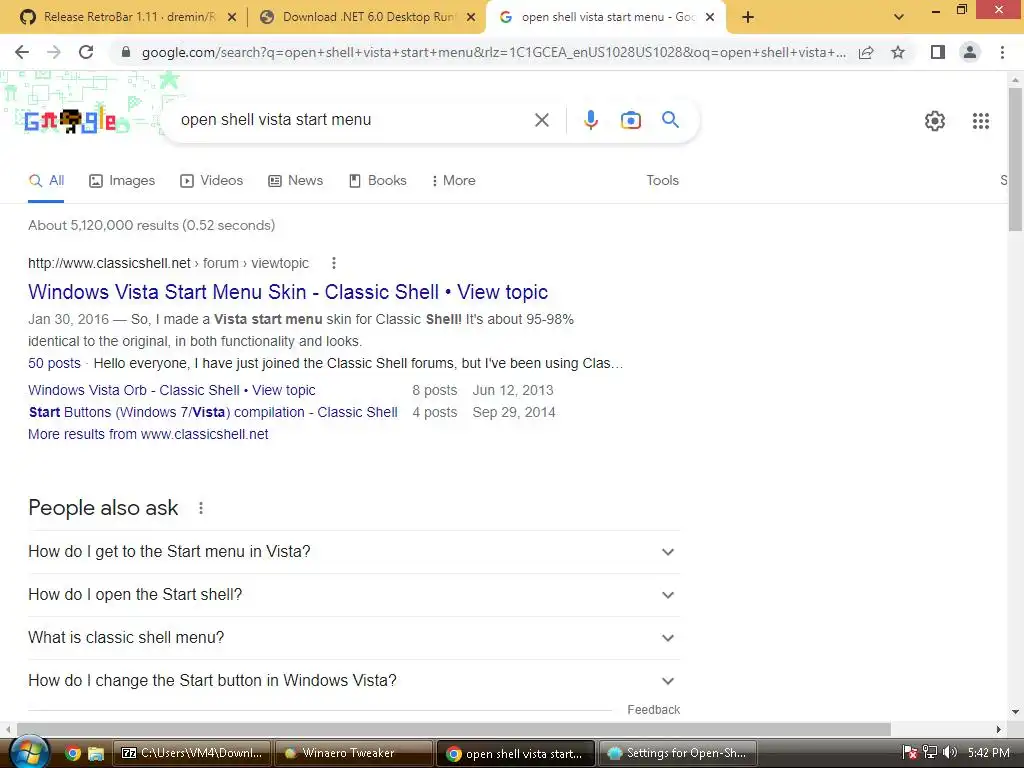The height and width of the screenshot is (768, 1024).
Task: Share this page icon in address bar
Action: click(x=866, y=52)
